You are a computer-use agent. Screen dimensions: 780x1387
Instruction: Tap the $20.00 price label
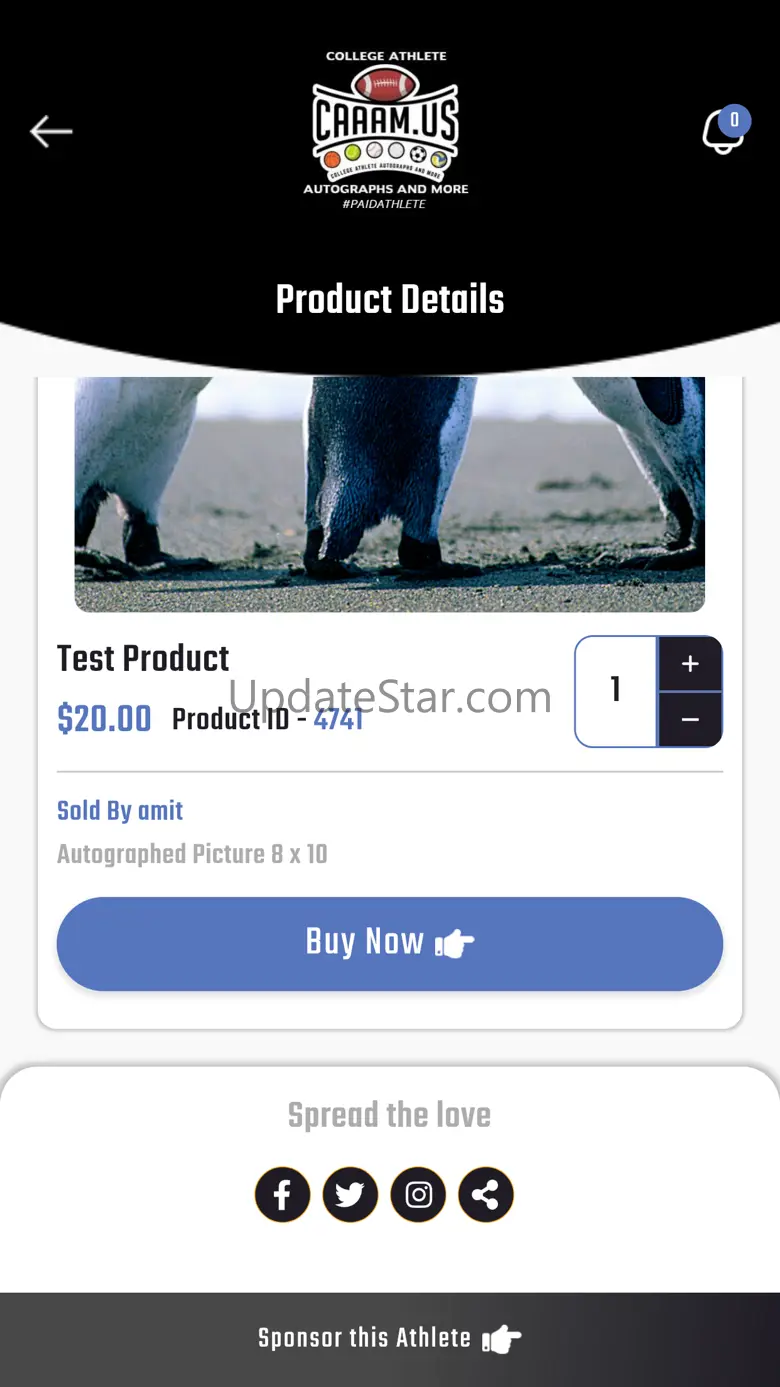click(104, 719)
